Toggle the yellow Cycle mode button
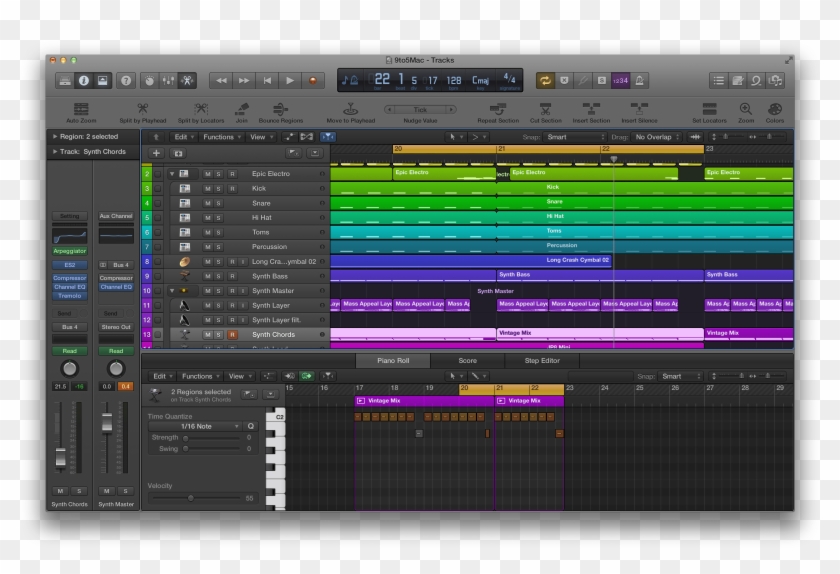Image resolution: width=840 pixels, height=574 pixels. (545, 80)
